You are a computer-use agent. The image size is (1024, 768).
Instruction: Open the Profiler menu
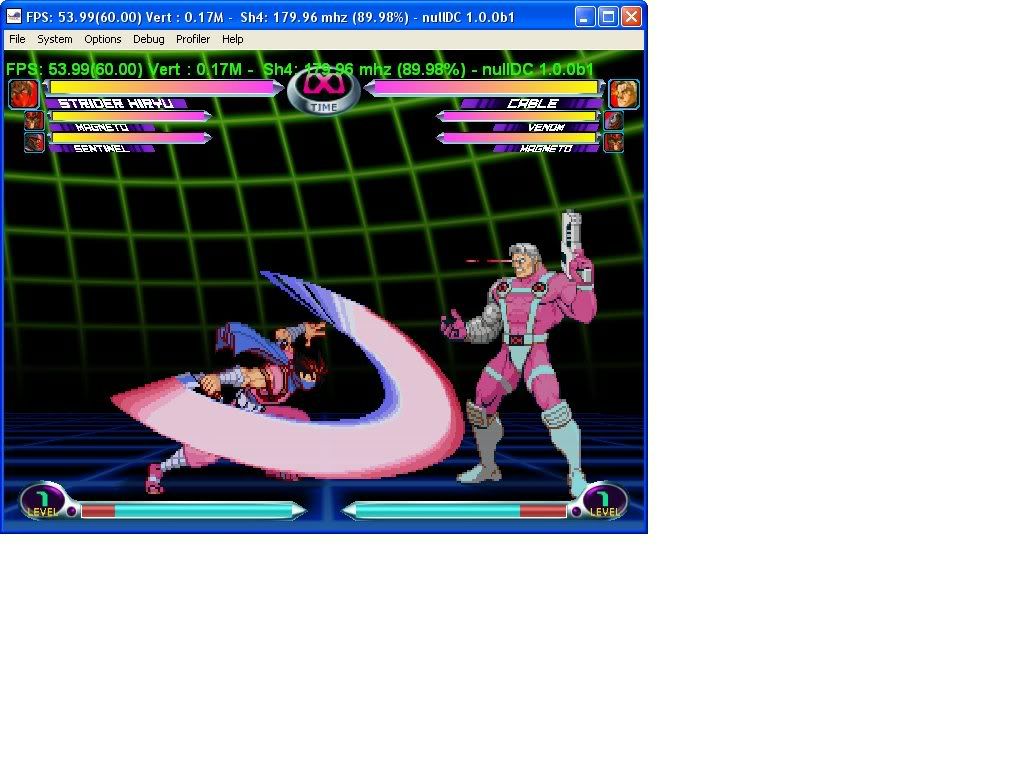193,39
